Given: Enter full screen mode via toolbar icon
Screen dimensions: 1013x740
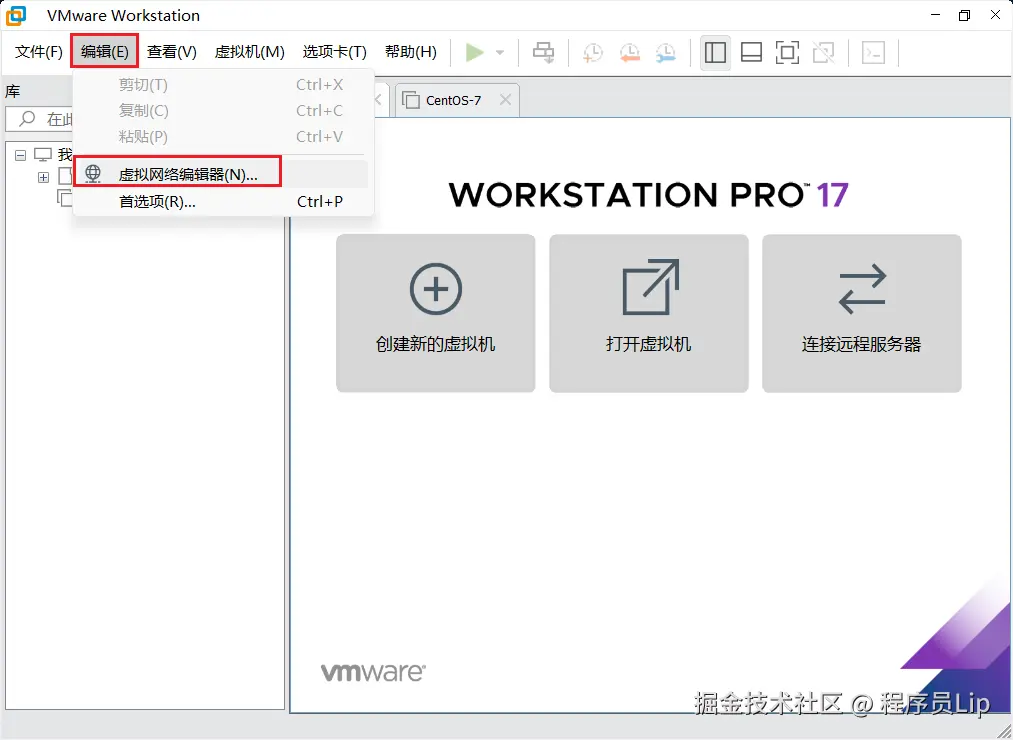Looking at the screenshot, I should 787,52.
